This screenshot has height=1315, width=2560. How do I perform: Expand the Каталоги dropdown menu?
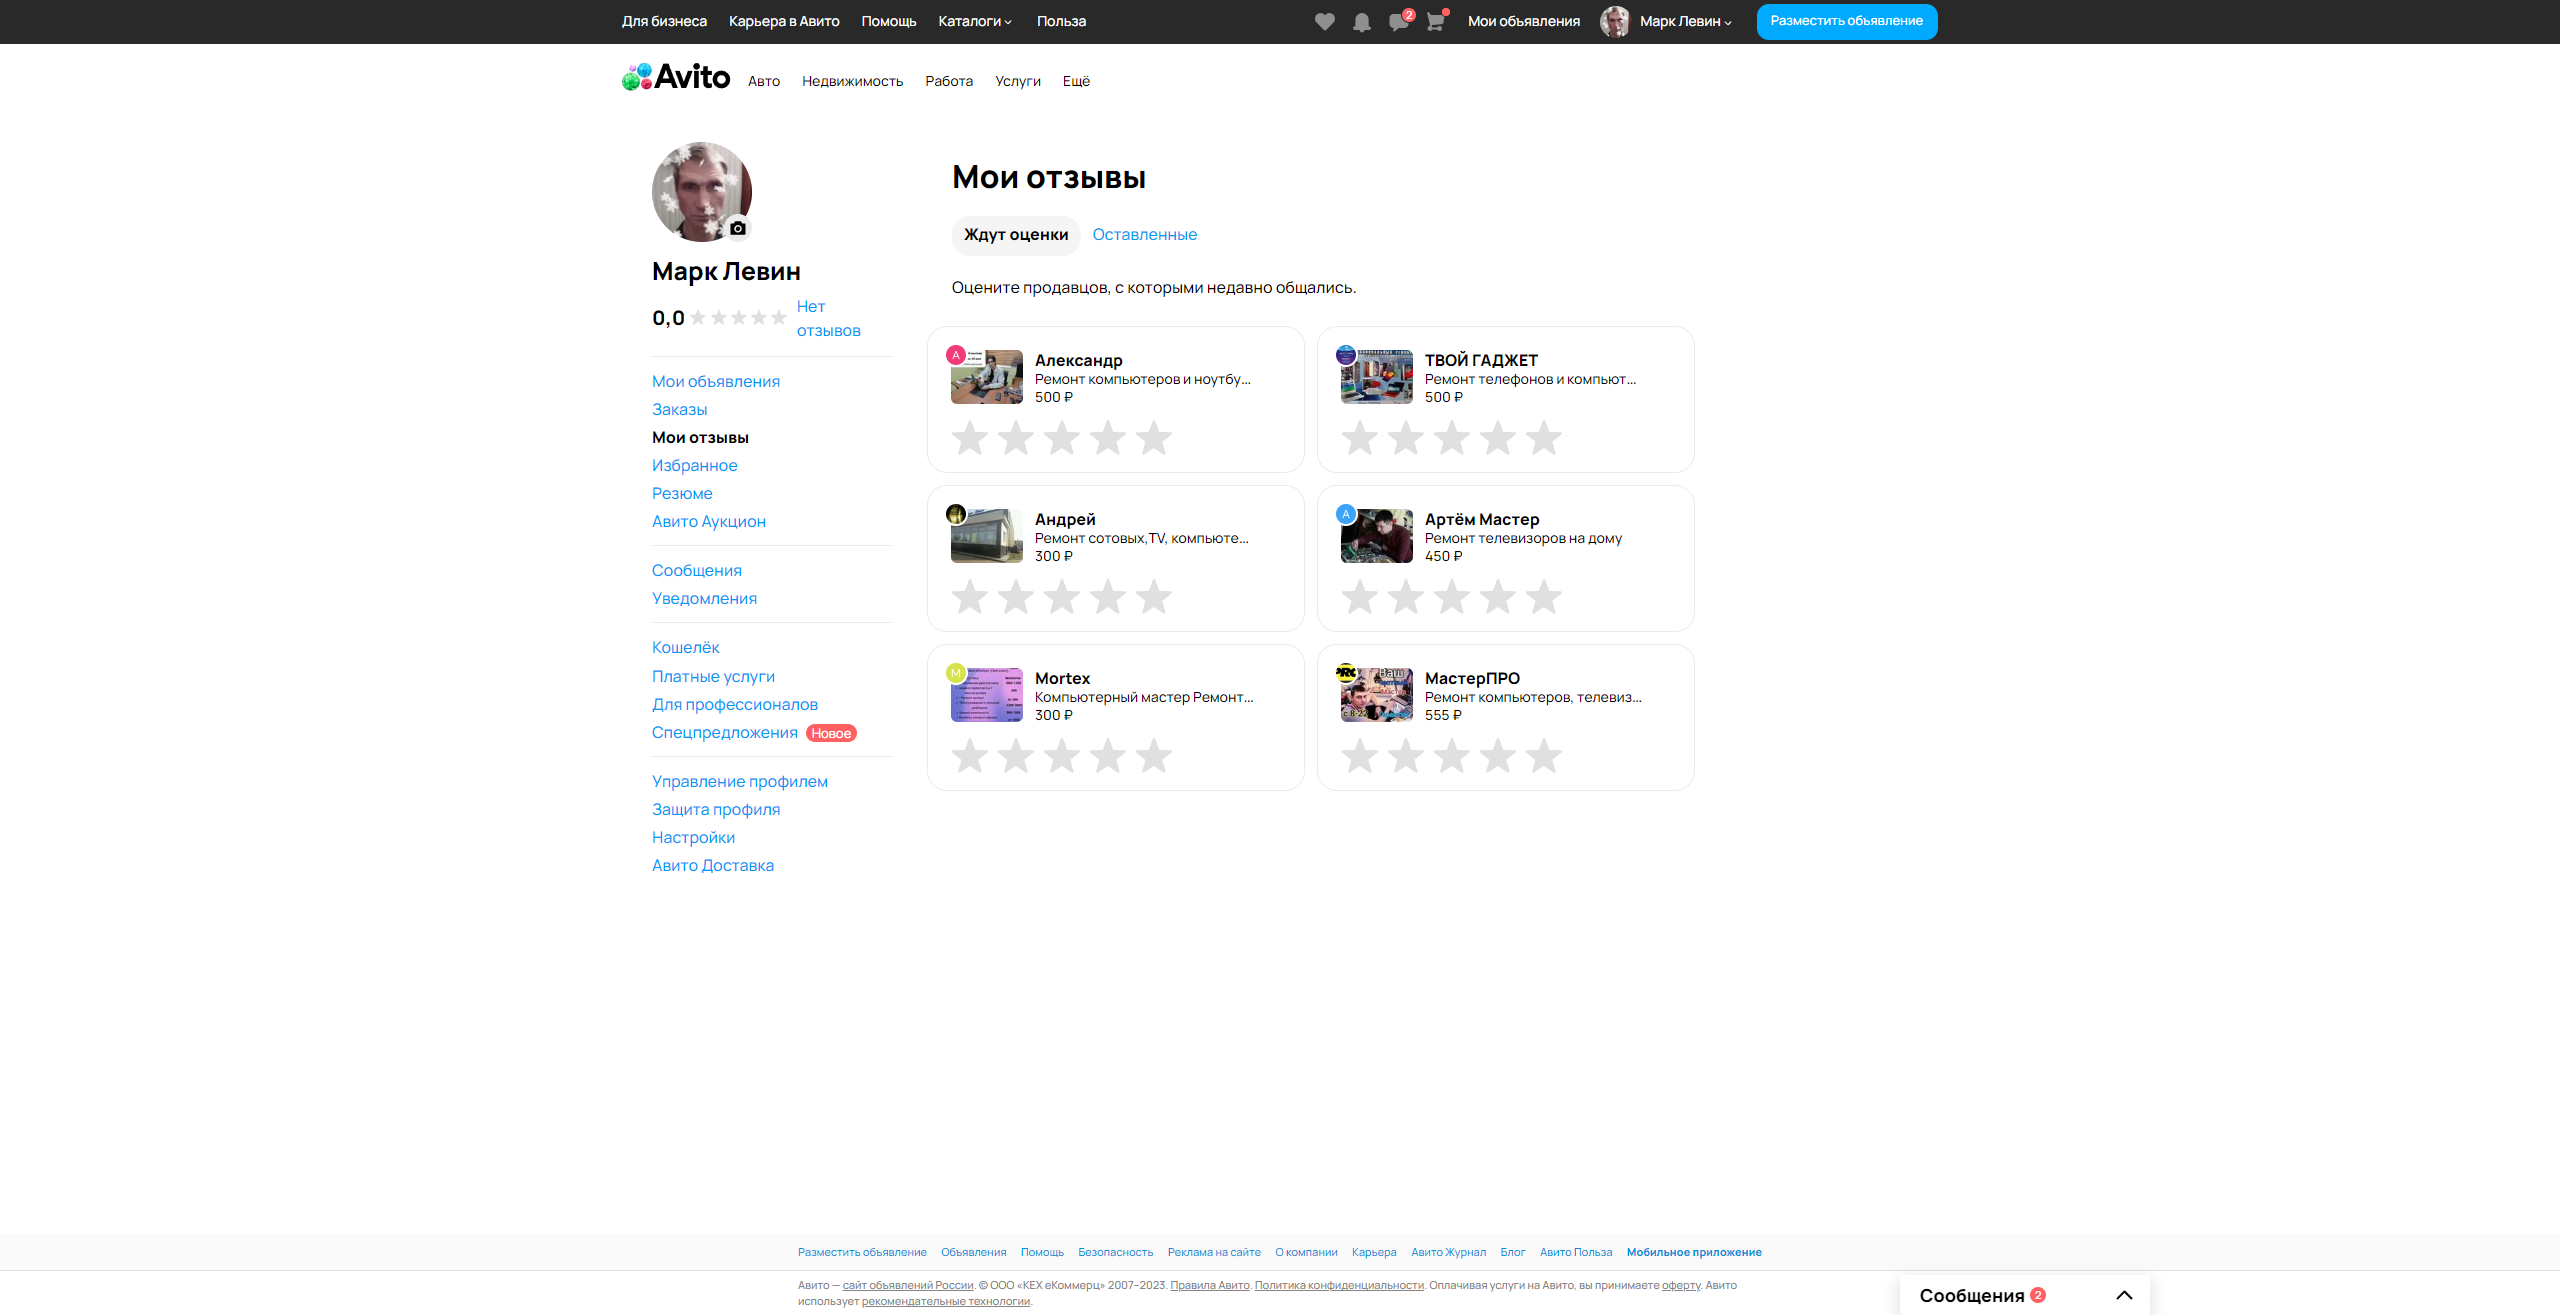pos(974,21)
